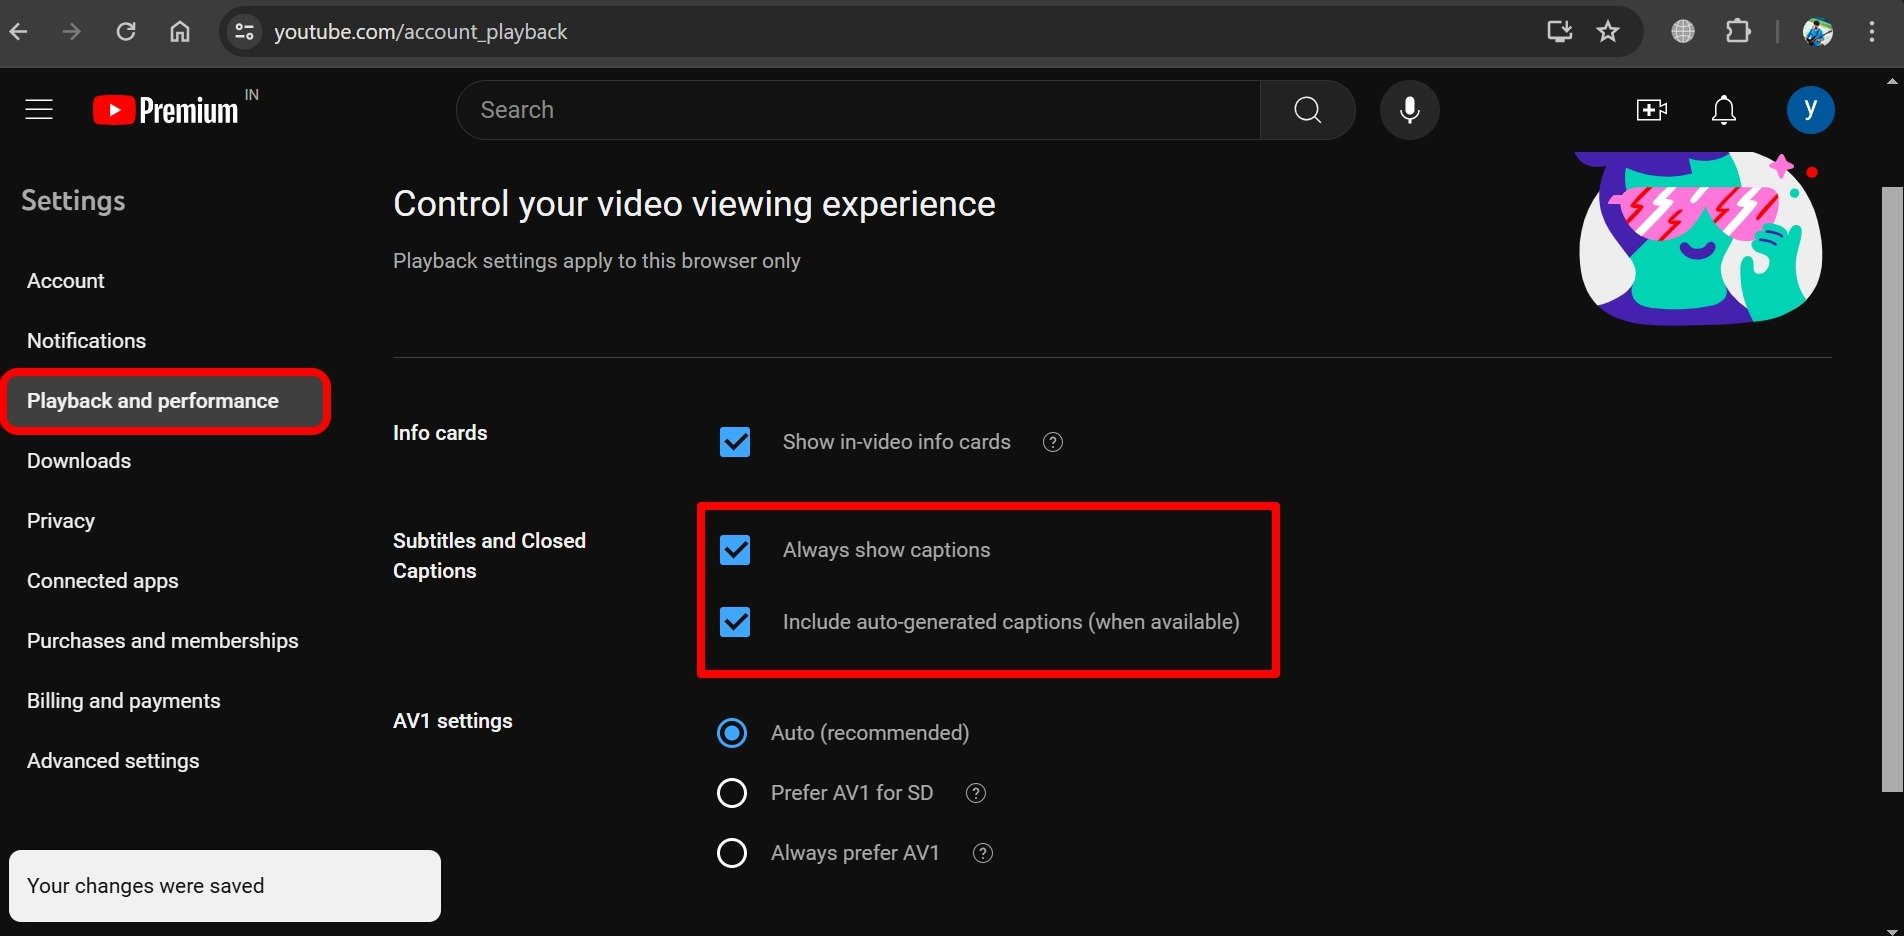Select Auto (recommended) AV1 option
This screenshot has height=936, width=1904.
pos(732,733)
